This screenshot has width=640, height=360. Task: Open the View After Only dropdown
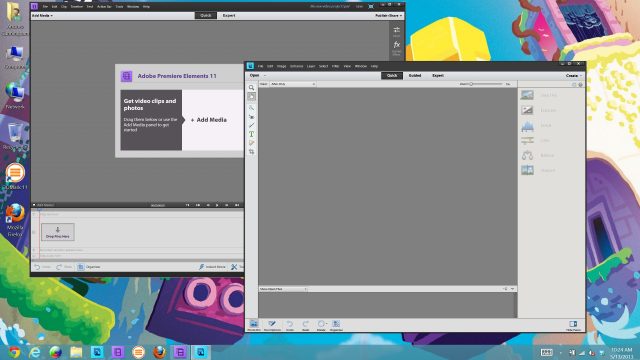point(292,84)
